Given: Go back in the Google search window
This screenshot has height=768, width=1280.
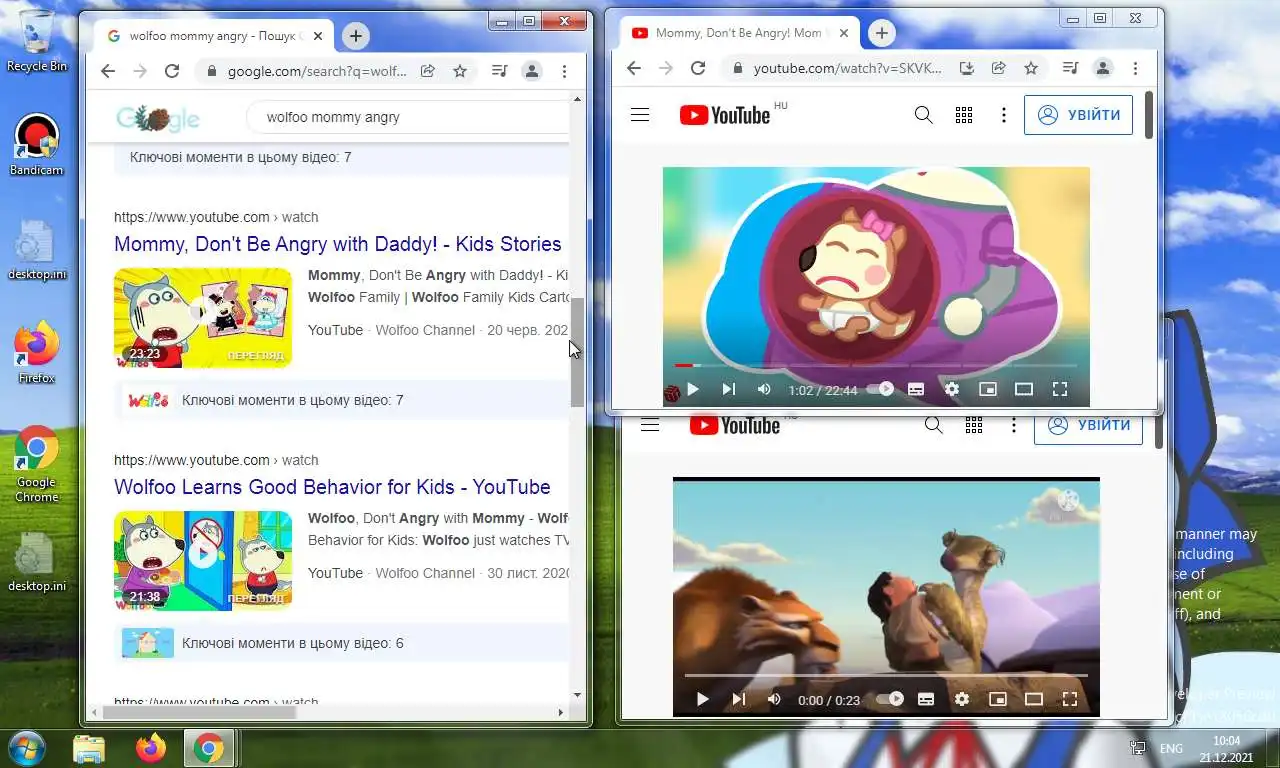Looking at the screenshot, I should pos(107,71).
